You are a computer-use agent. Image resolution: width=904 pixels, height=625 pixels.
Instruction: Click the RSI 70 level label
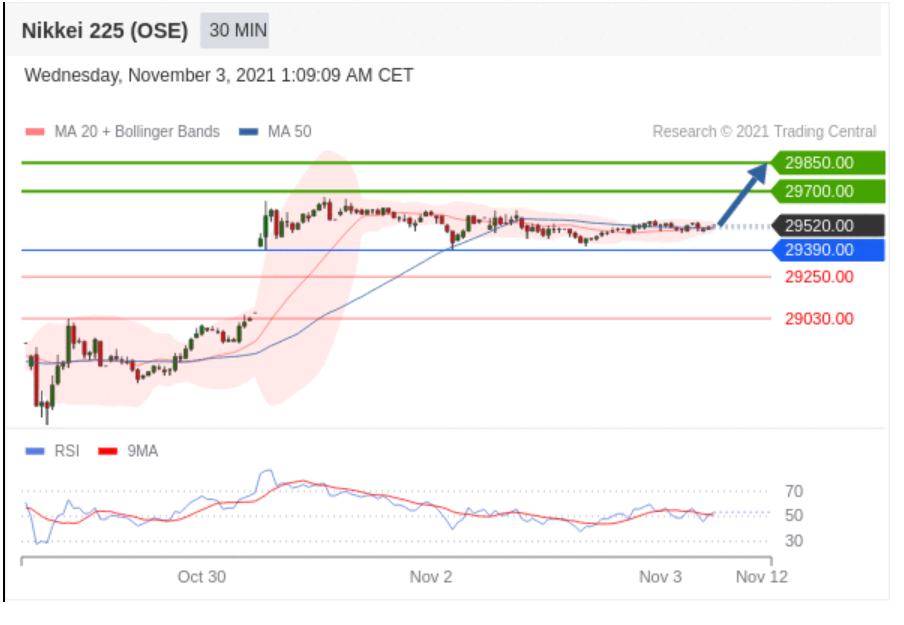click(794, 491)
